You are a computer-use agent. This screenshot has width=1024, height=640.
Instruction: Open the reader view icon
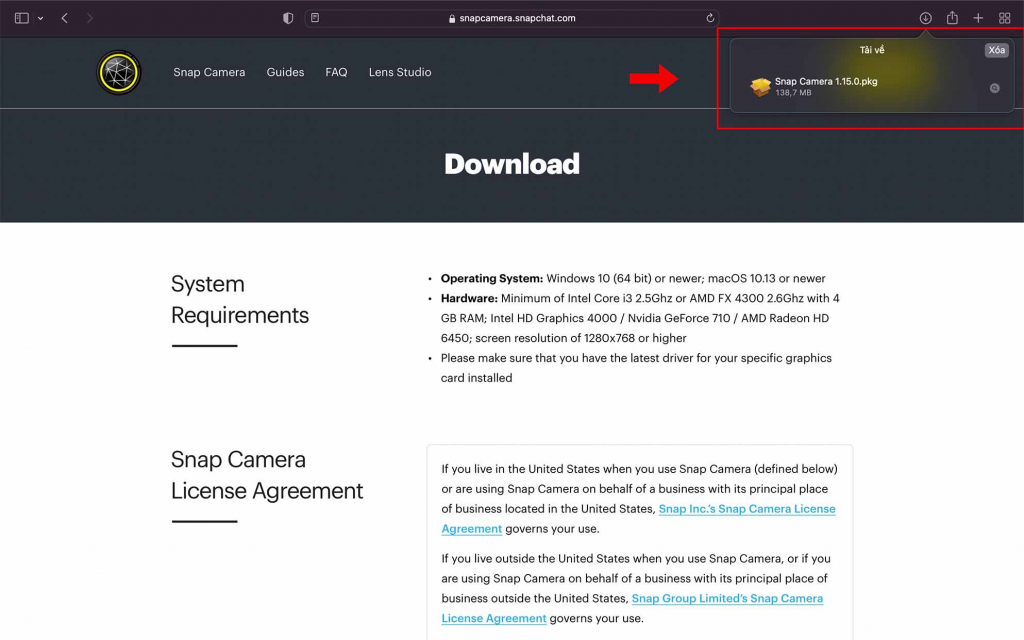(315, 18)
